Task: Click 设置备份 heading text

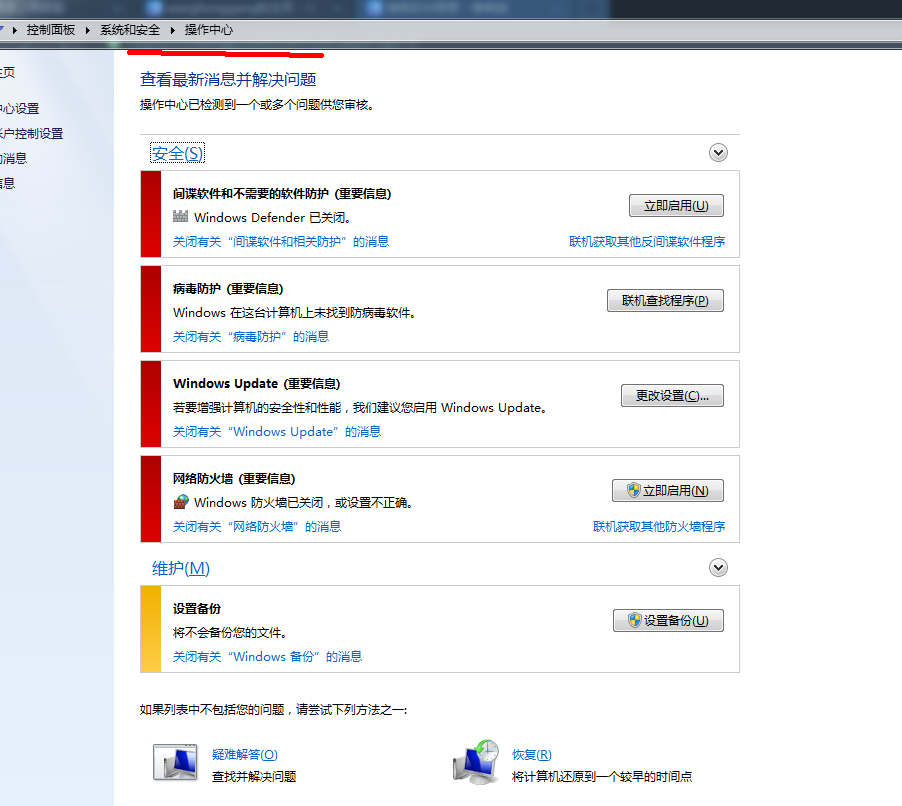Action: click(197, 609)
